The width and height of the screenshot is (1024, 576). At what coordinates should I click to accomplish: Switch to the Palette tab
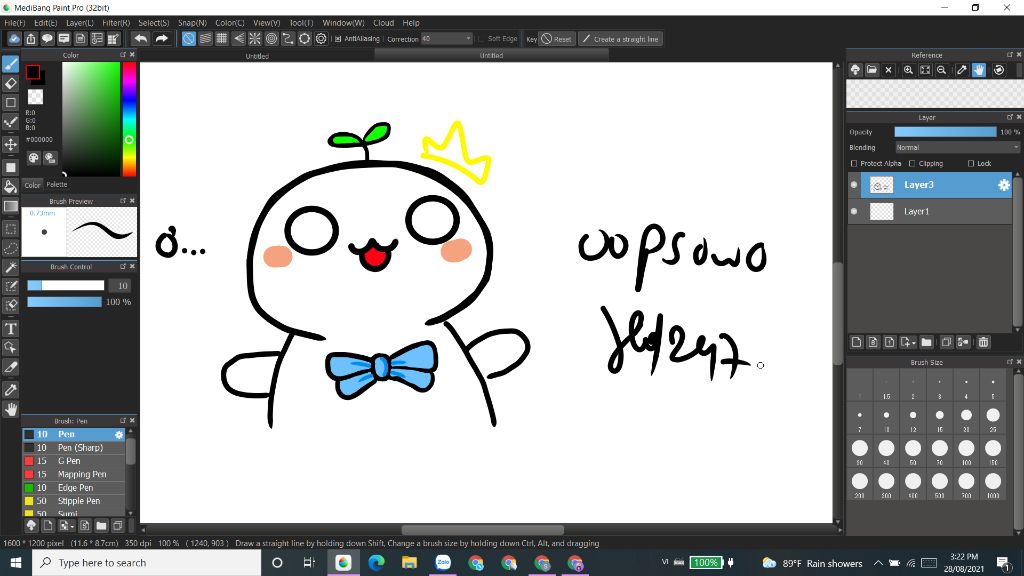[57, 185]
